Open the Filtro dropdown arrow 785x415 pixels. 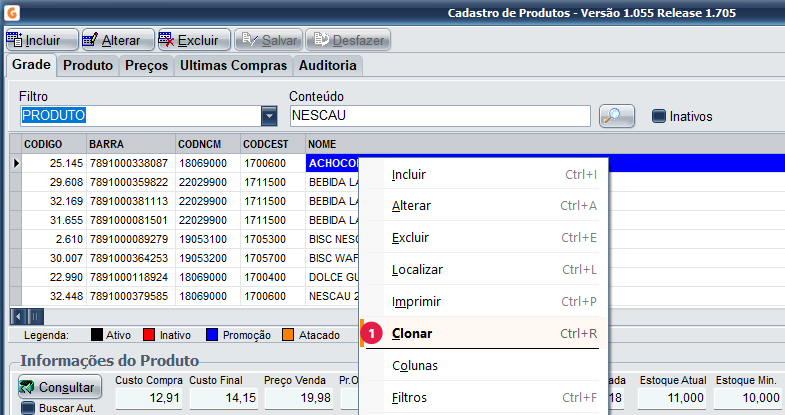[269, 116]
